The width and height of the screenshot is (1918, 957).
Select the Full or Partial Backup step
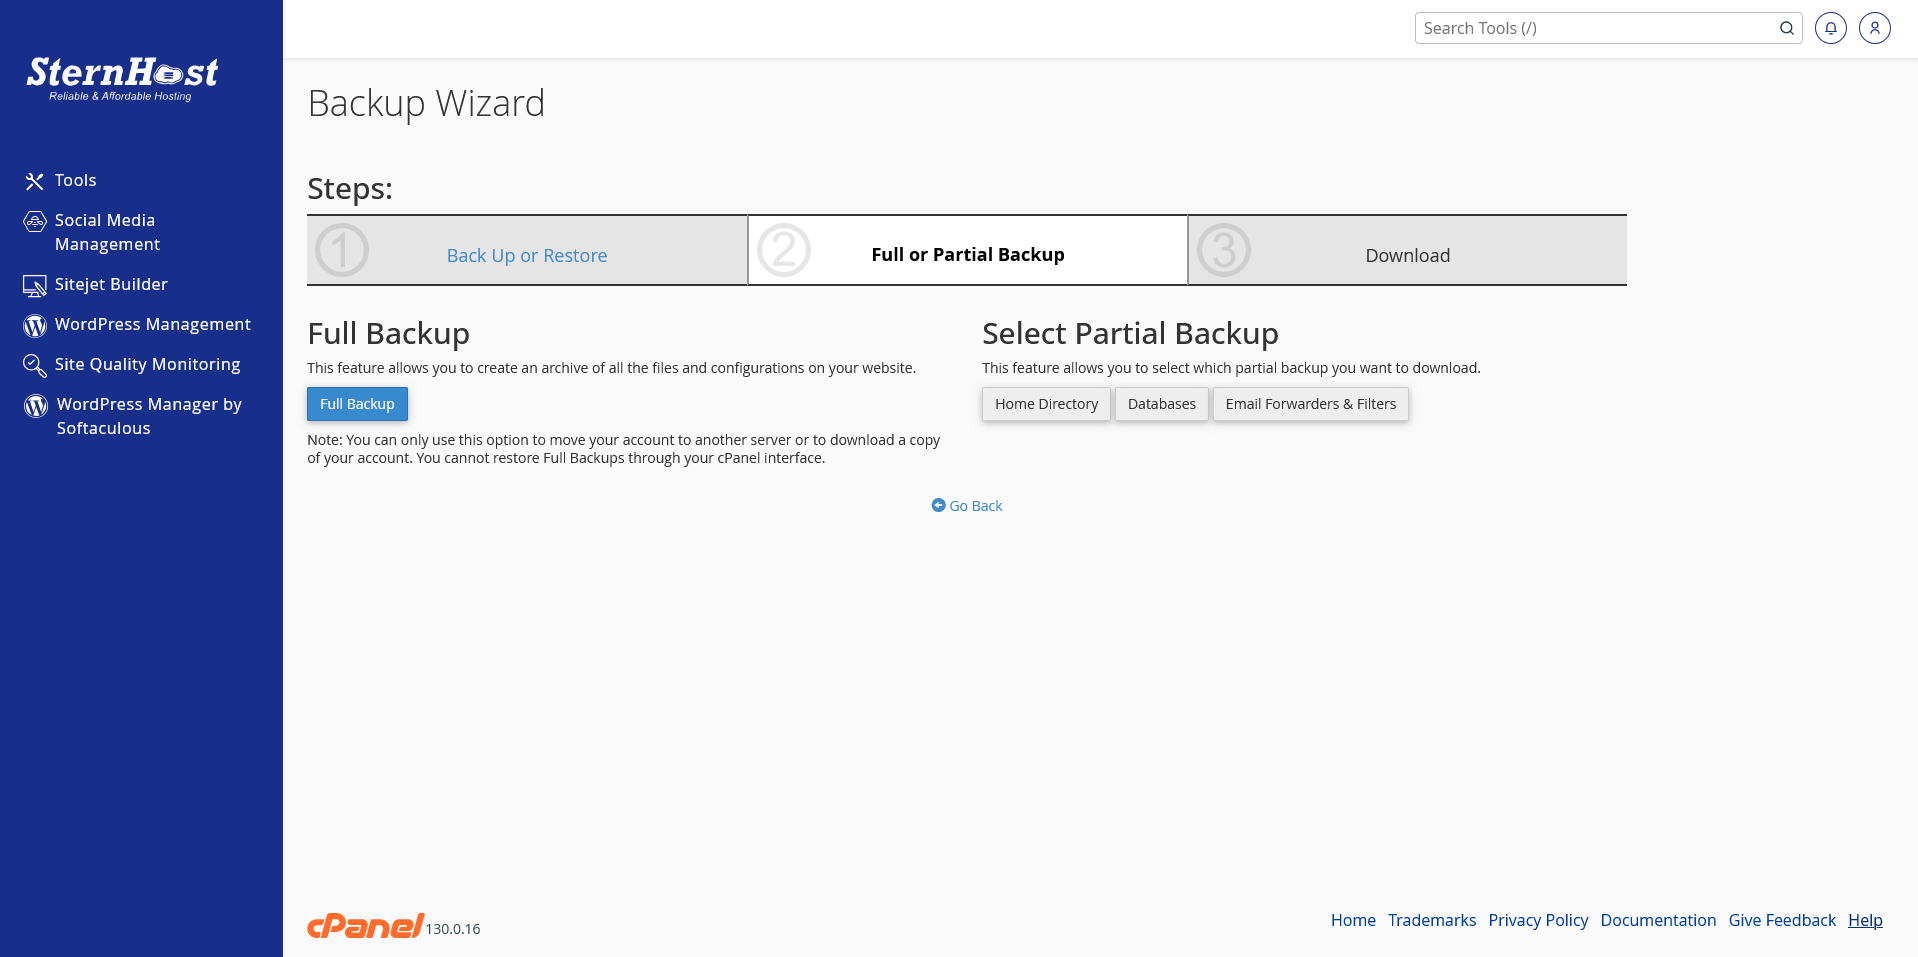[x=967, y=254]
